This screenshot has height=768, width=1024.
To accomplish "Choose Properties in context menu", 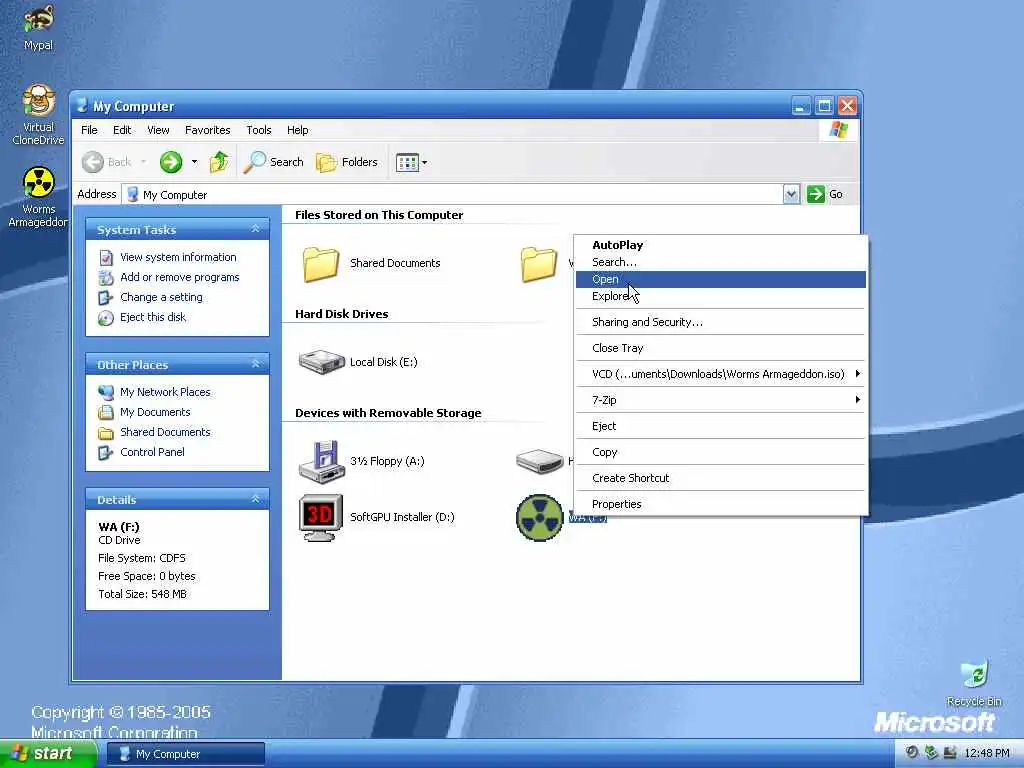I will (720, 504).
